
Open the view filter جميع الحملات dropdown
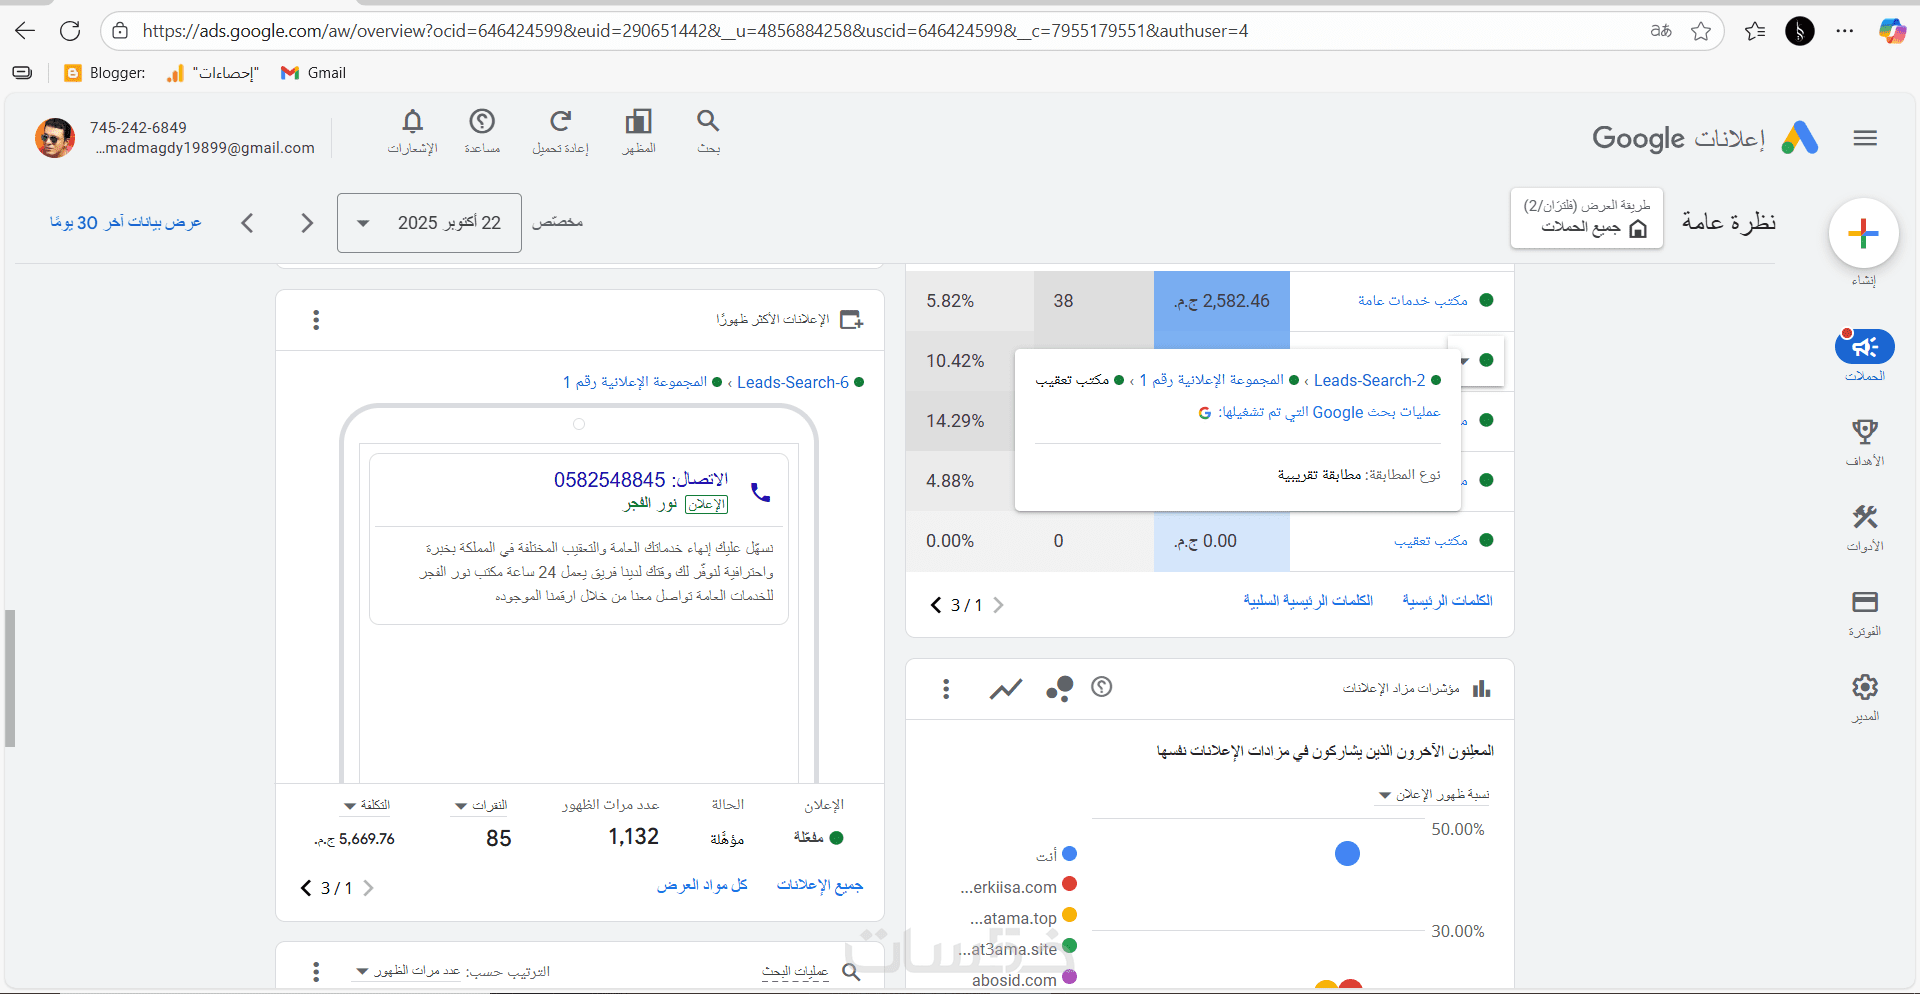(1587, 217)
